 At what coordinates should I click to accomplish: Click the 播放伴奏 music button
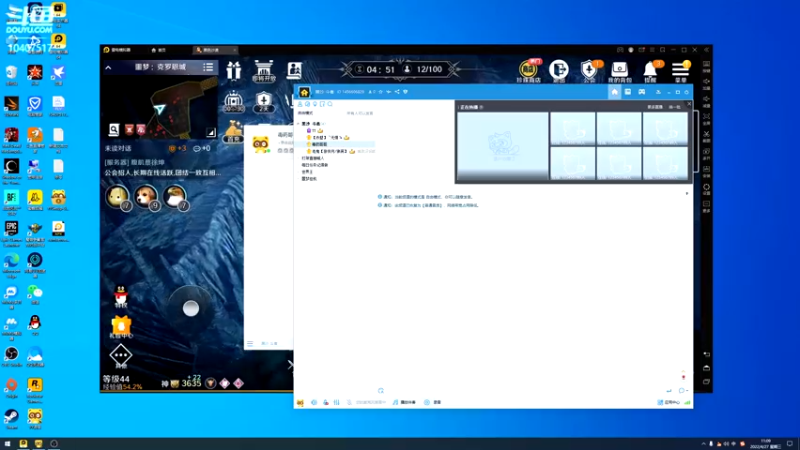pos(404,403)
